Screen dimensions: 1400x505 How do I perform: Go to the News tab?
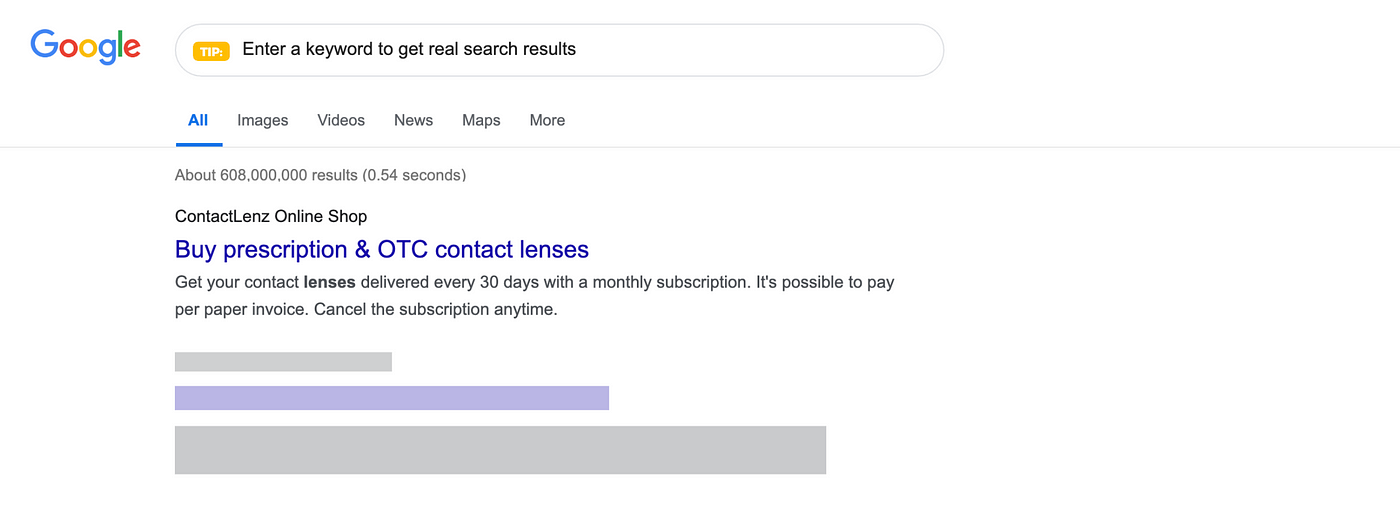point(413,120)
